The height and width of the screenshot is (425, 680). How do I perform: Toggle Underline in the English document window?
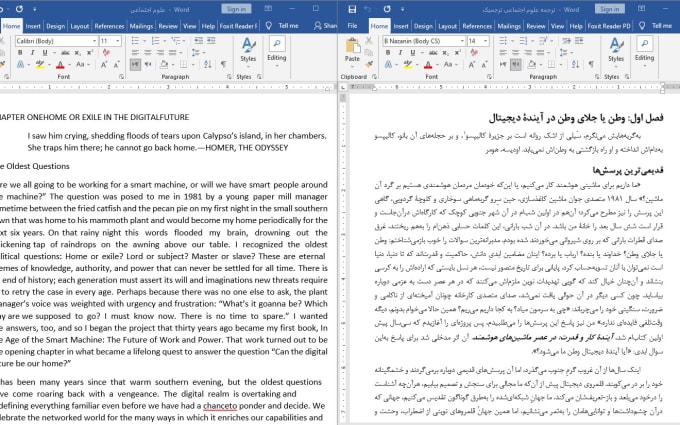[45, 52]
